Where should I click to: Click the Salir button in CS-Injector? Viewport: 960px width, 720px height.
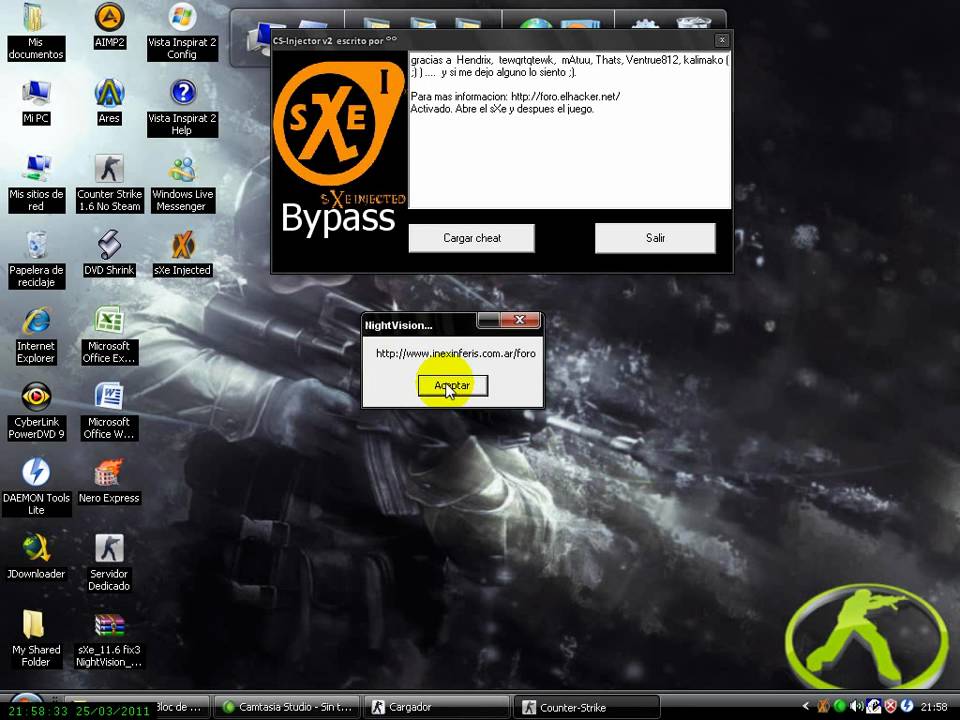[655, 238]
